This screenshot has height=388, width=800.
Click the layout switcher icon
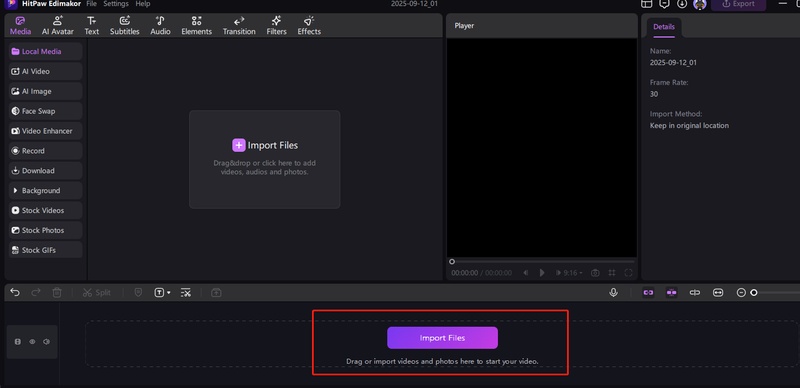click(646, 4)
